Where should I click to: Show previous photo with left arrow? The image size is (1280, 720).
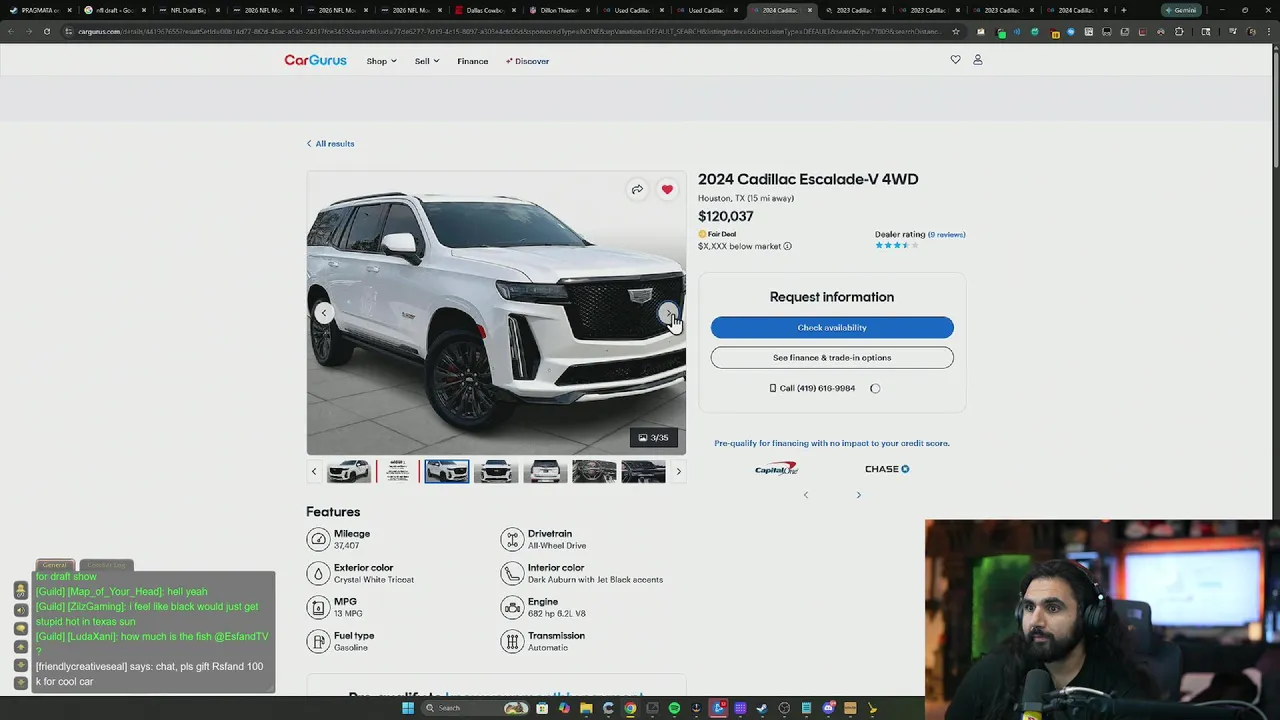pyautogui.click(x=323, y=313)
